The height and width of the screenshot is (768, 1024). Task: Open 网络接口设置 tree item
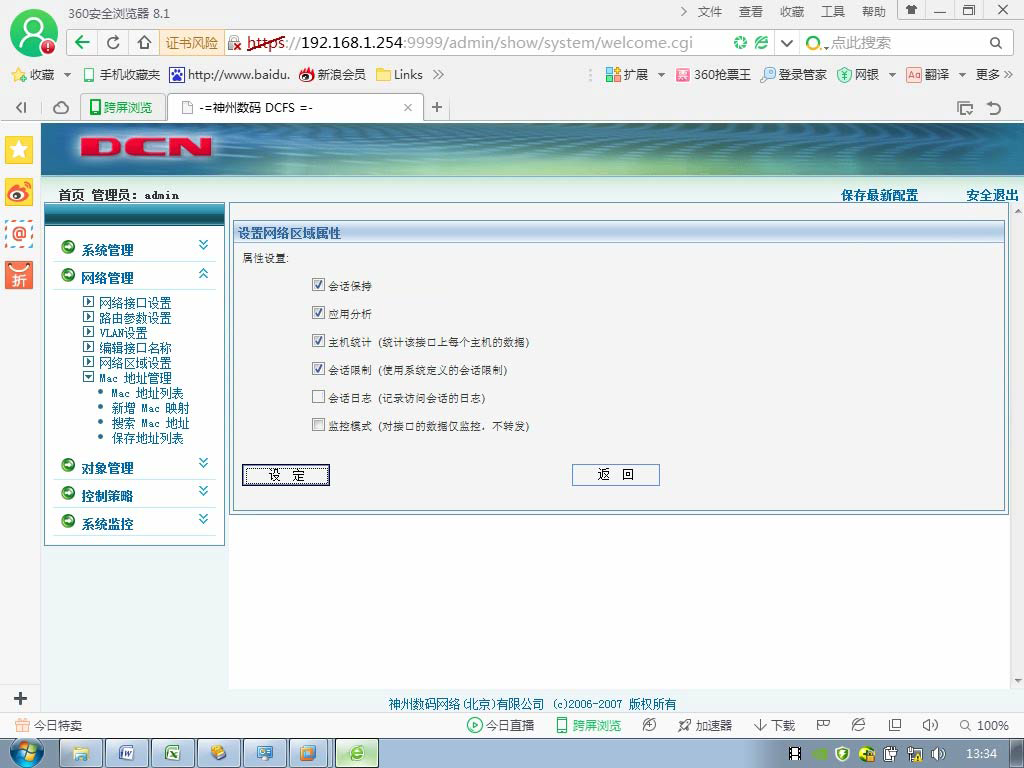(x=135, y=303)
